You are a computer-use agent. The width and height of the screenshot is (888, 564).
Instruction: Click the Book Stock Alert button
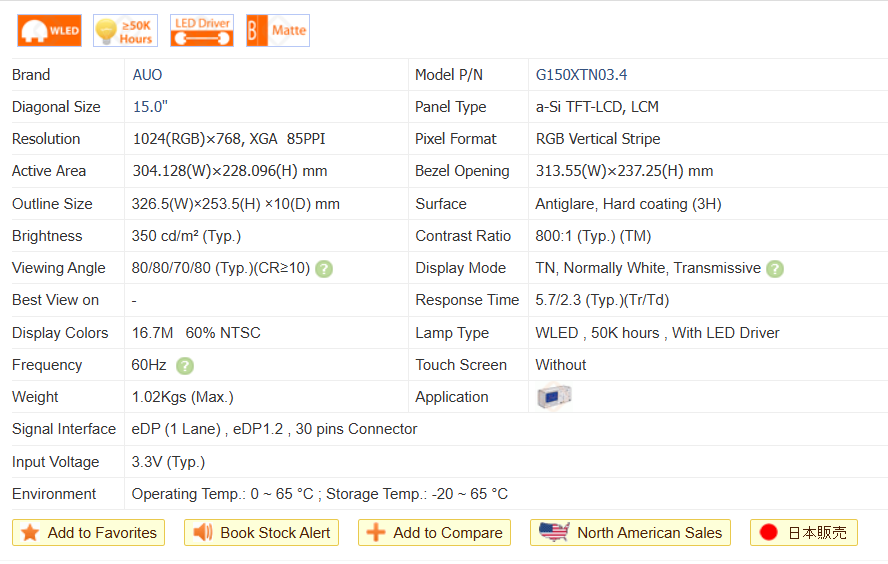[x=262, y=533]
